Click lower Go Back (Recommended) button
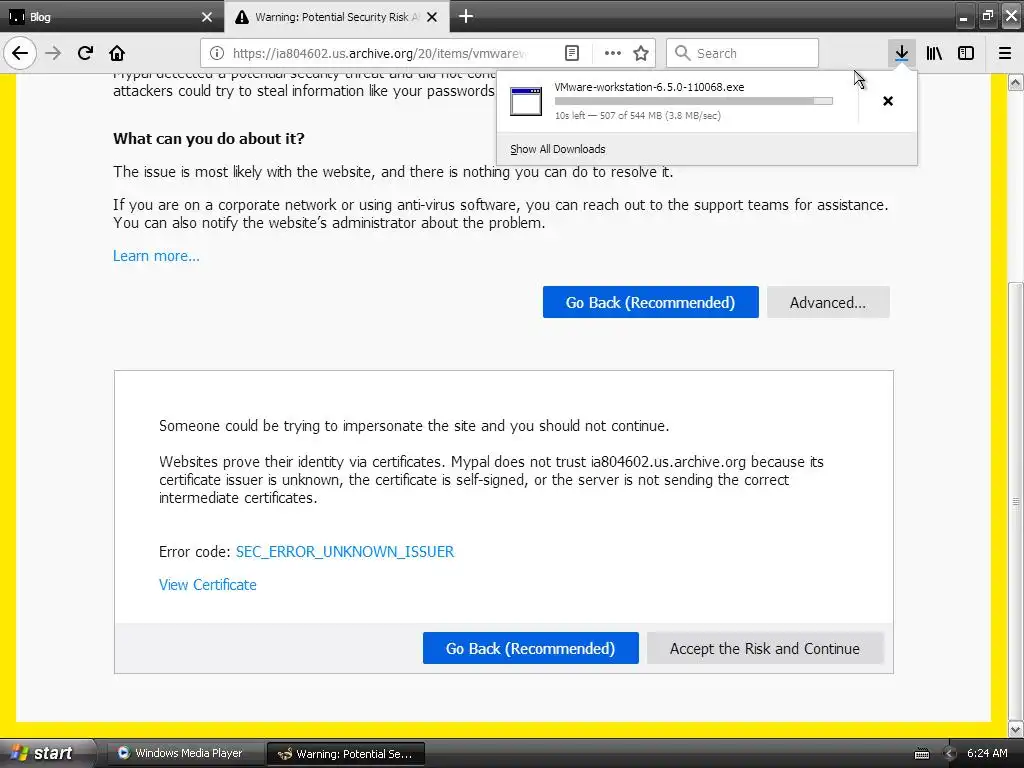1024x768 pixels. click(530, 648)
